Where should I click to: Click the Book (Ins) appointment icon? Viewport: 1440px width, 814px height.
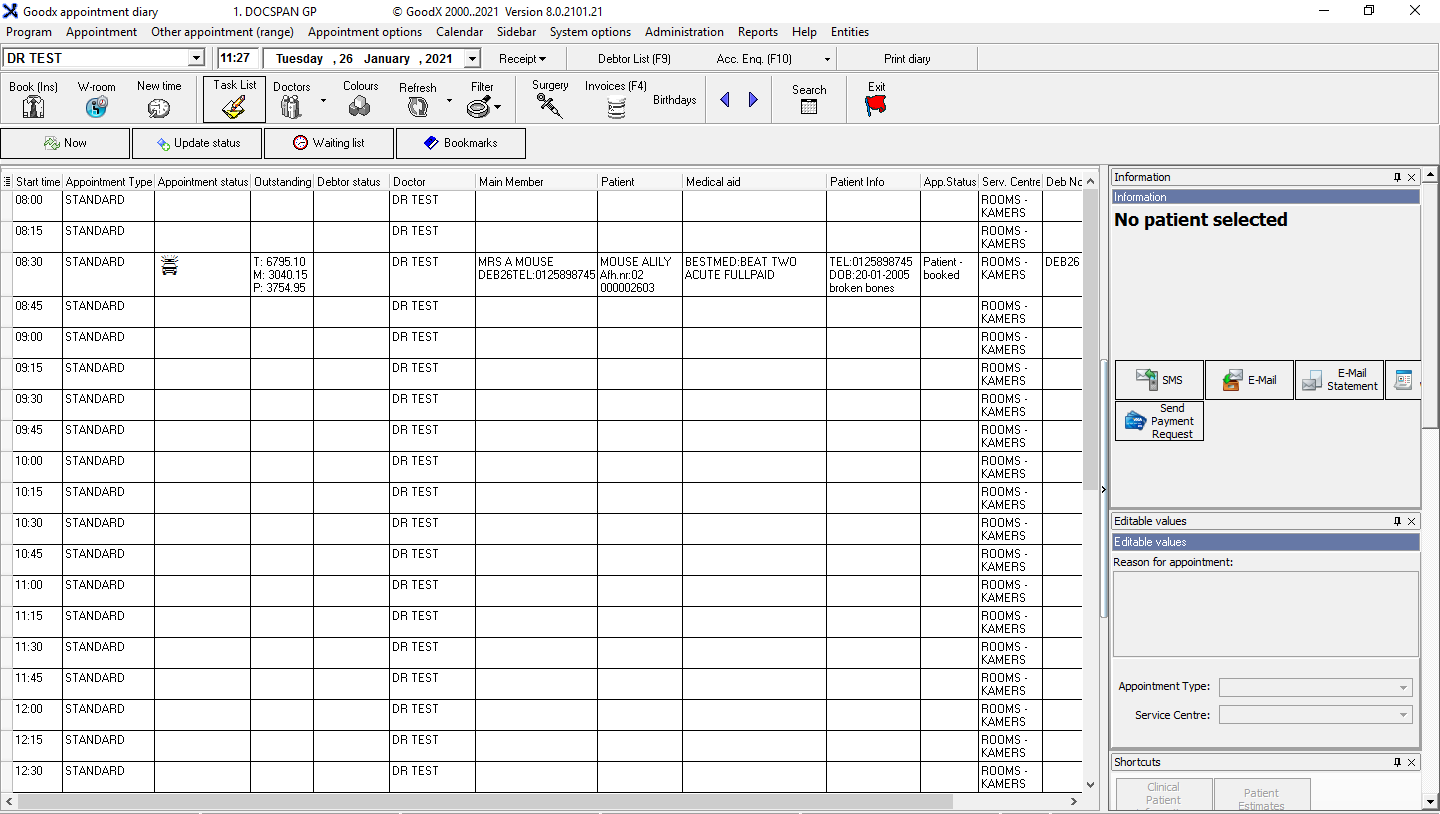click(x=33, y=106)
